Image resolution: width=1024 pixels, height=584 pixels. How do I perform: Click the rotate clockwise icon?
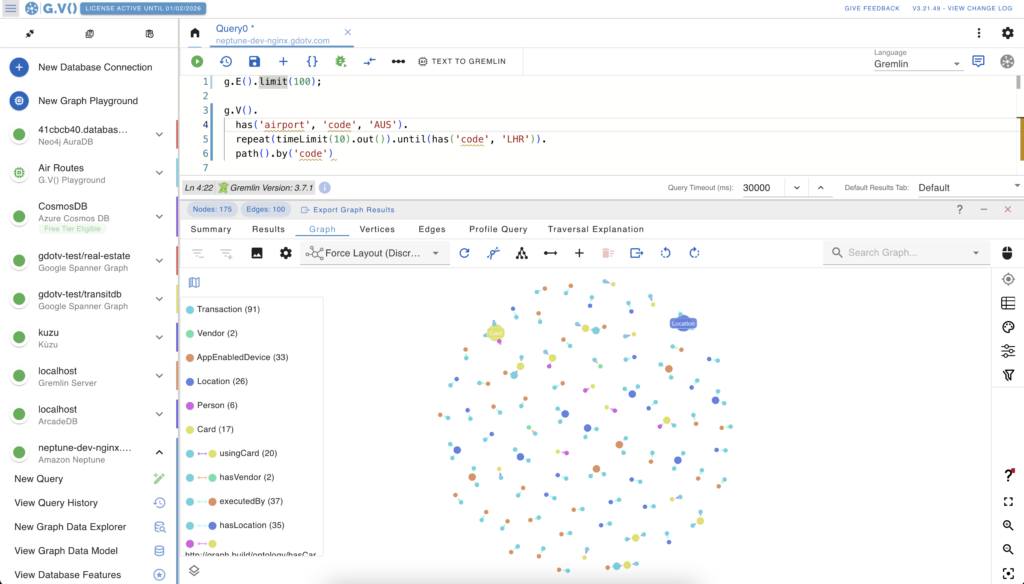[x=694, y=253]
